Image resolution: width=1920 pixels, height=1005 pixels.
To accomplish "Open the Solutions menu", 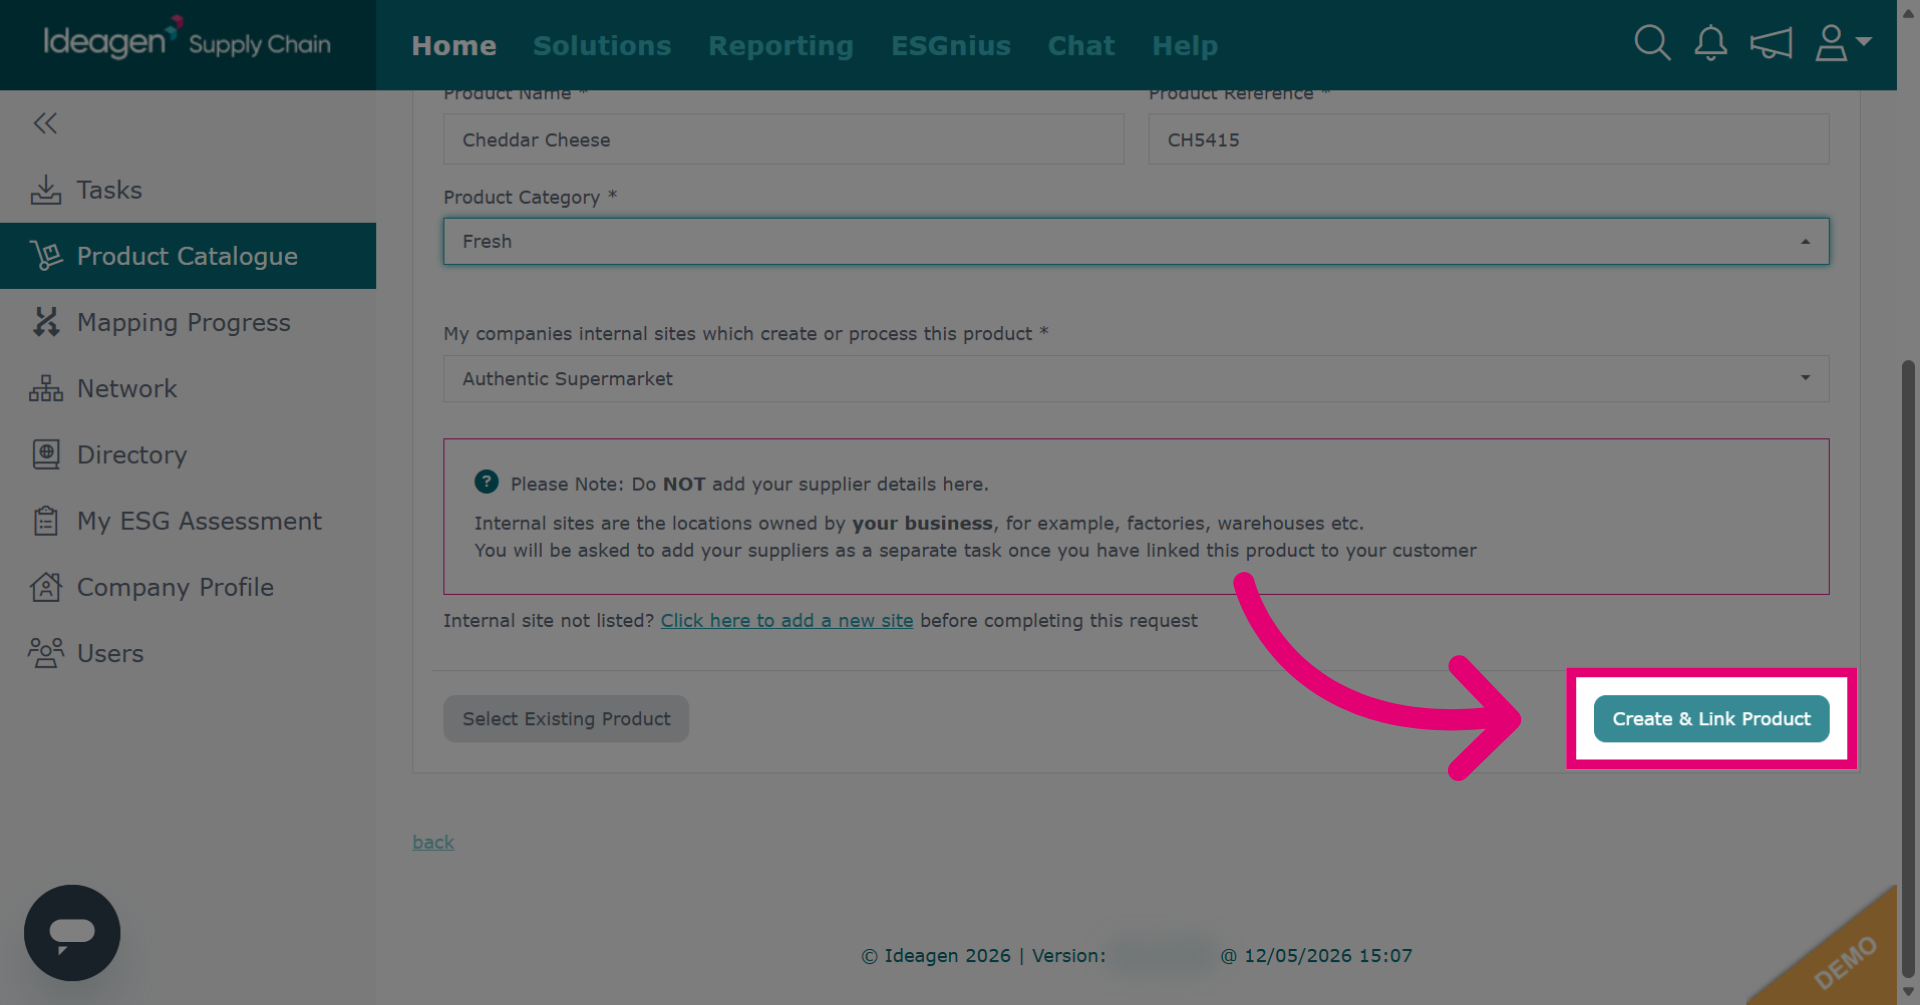I will click(602, 46).
